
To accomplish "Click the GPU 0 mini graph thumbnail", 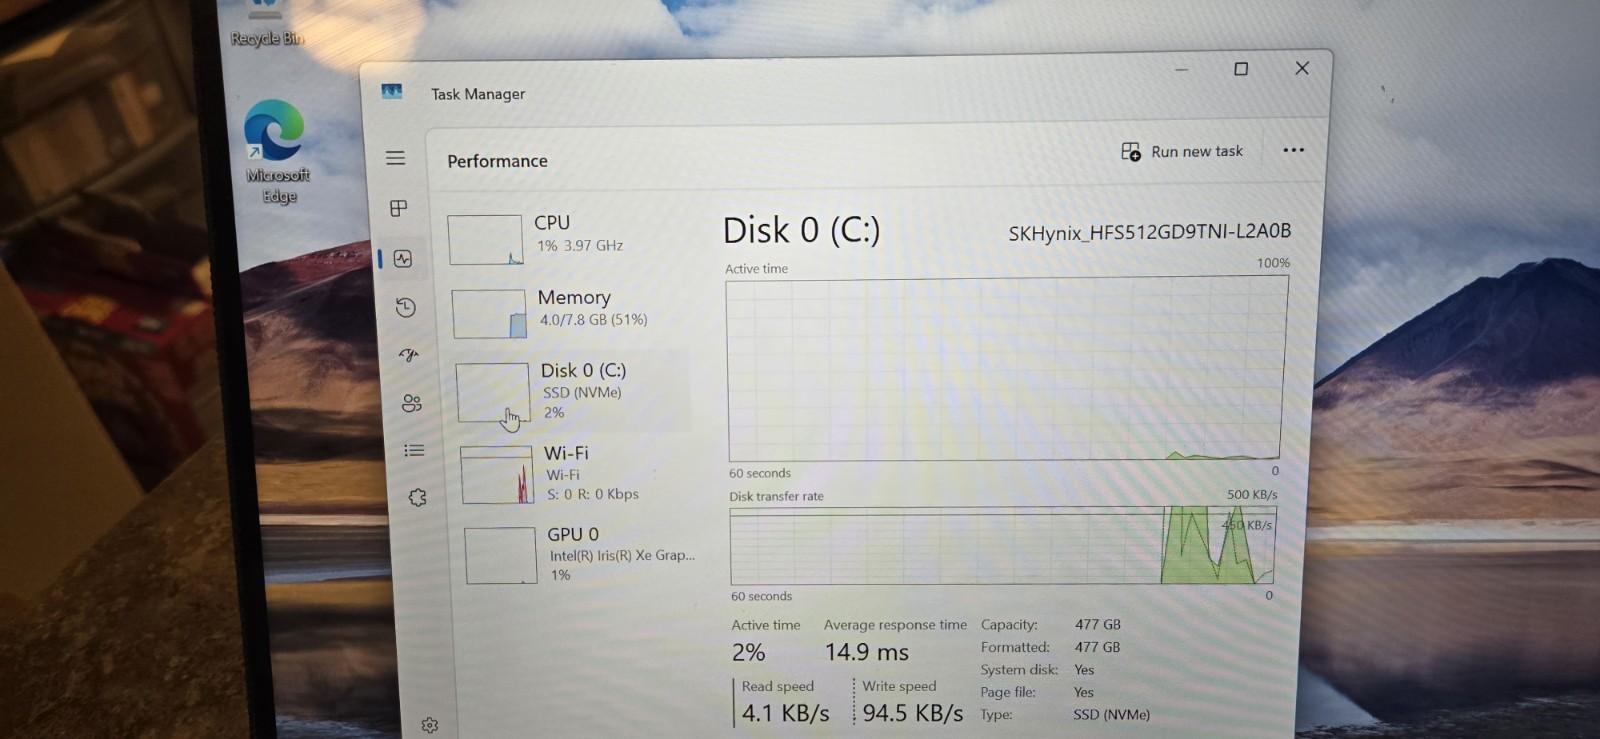I will (501, 555).
